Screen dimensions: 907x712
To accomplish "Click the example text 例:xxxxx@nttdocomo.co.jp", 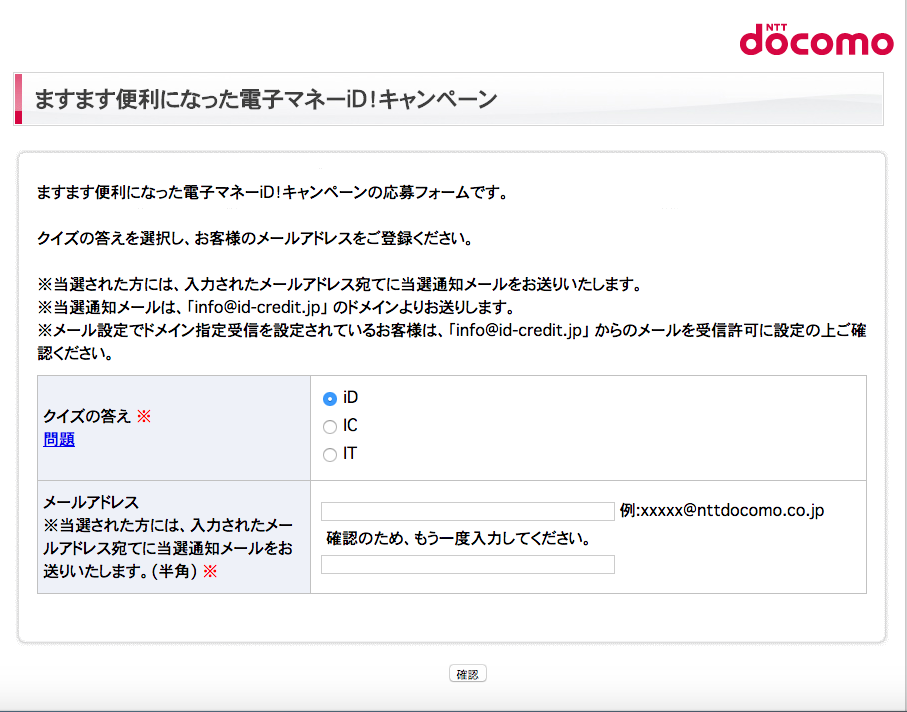I will click(x=722, y=510).
